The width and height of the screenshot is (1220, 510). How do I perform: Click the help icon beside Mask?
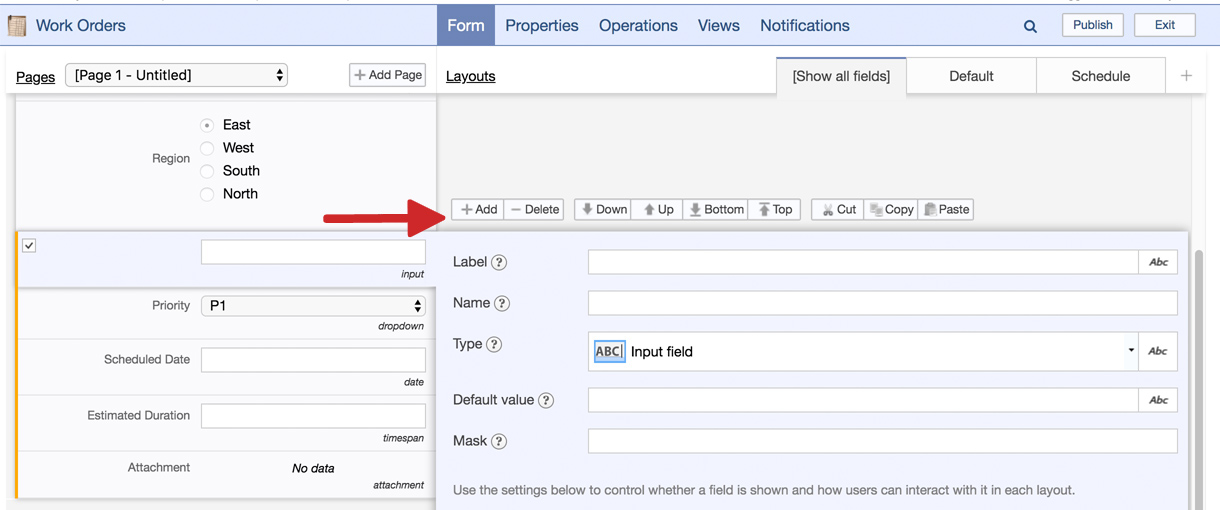pyautogui.click(x=499, y=441)
